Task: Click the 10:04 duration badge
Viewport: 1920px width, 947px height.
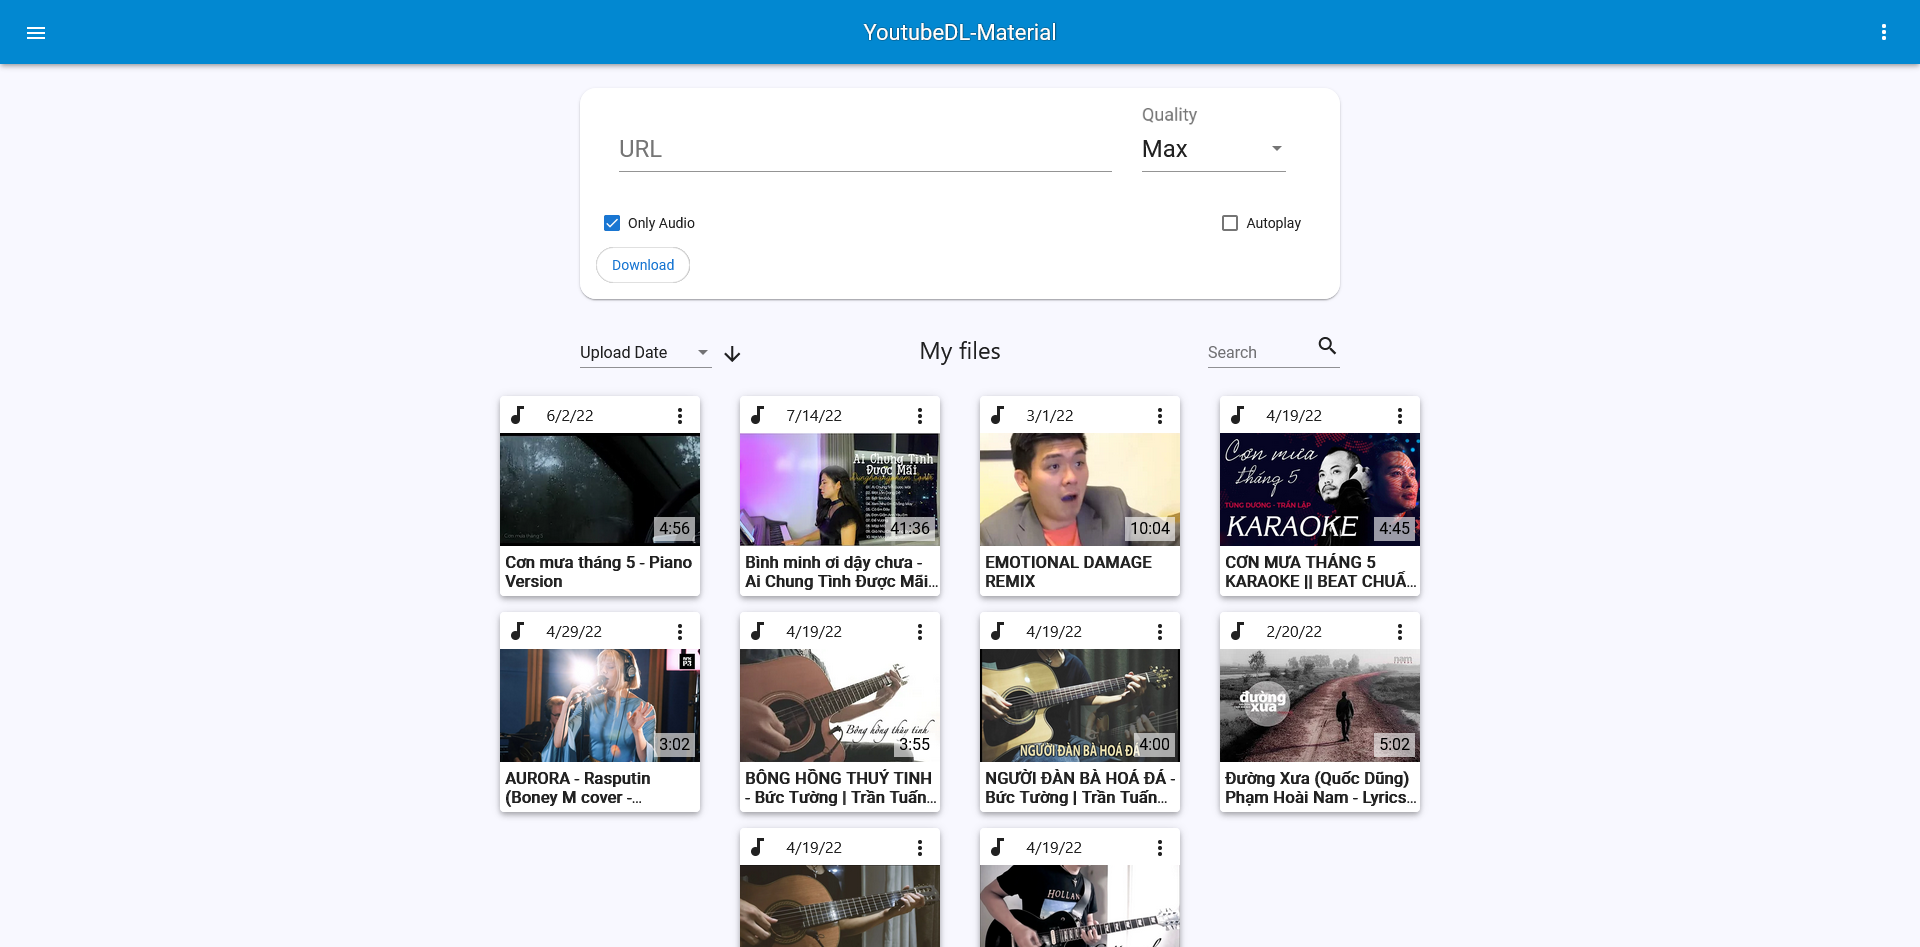Action: pos(1150,528)
